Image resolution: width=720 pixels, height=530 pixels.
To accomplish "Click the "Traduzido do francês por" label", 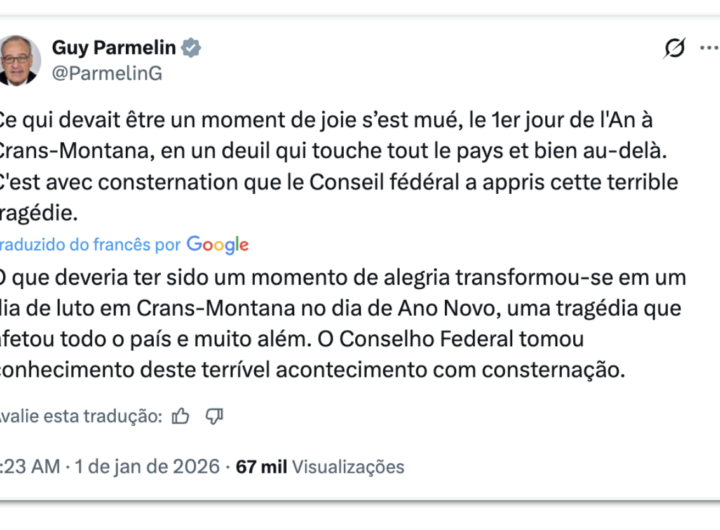I will (90, 245).
